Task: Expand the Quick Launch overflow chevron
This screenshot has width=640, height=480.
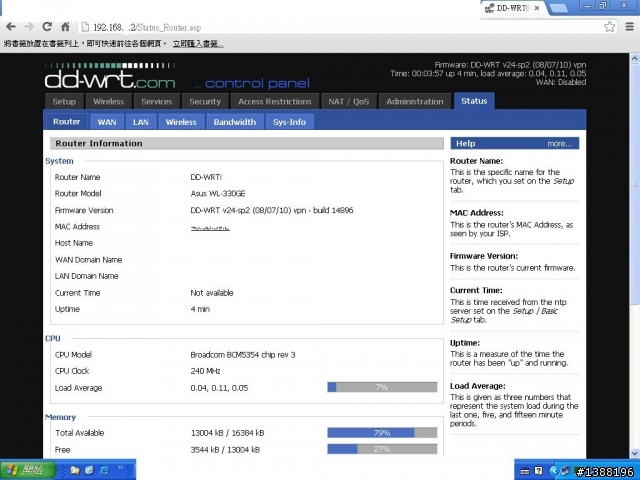Action: tap(120, 468)
